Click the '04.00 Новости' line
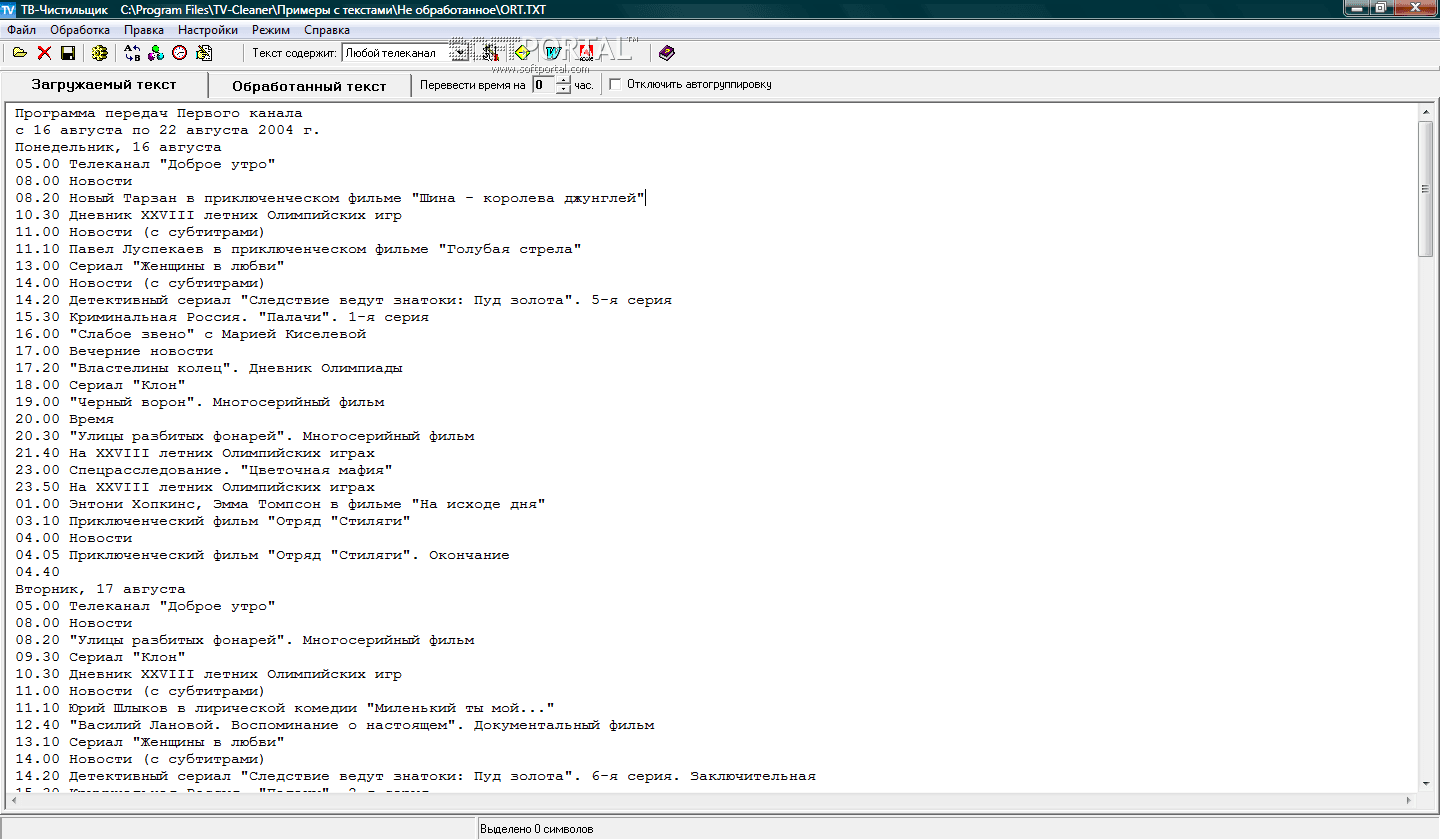 [74, 538]
